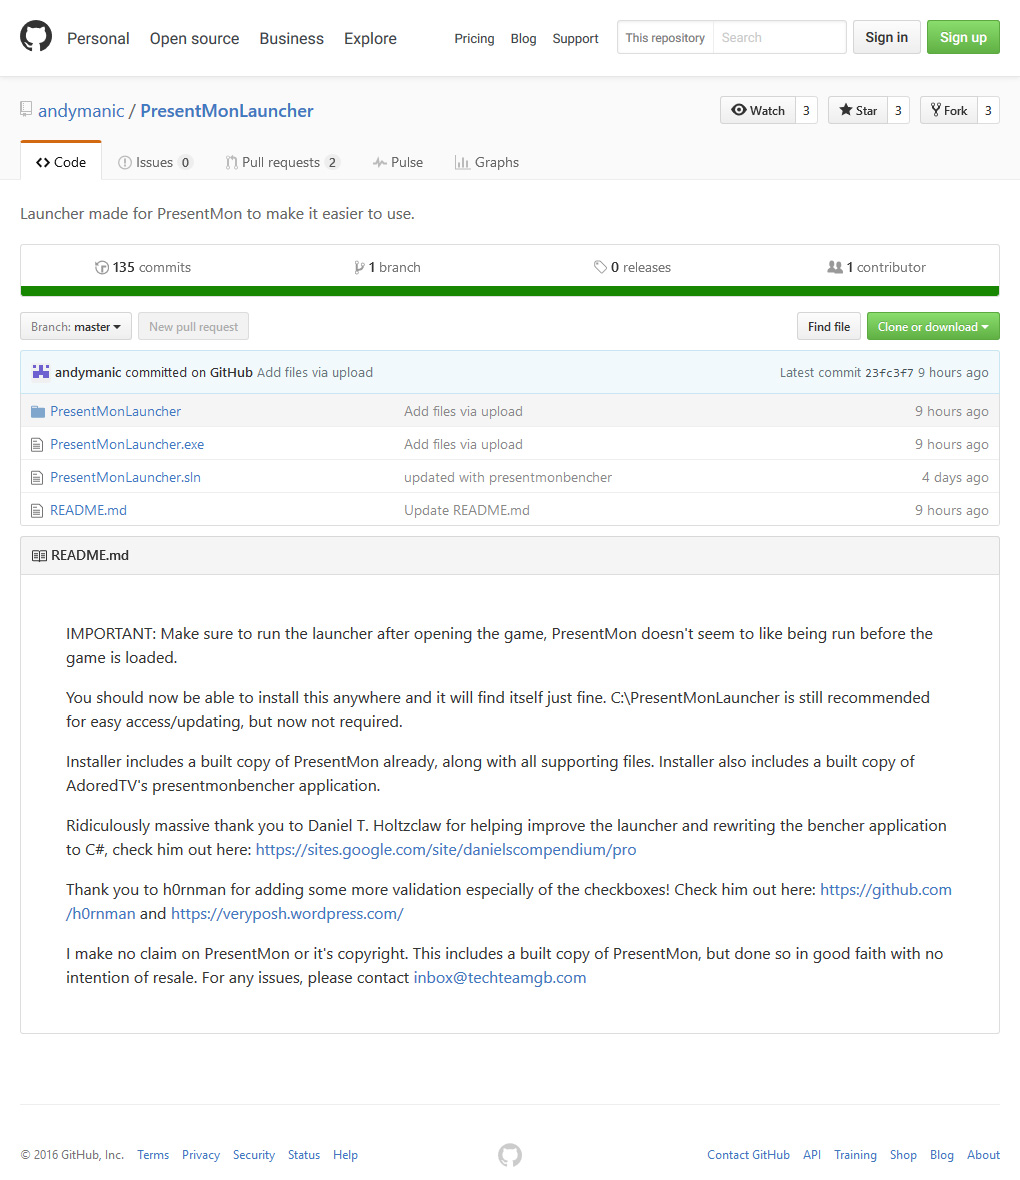
Task: Click andymanic's avatar in the commit bar
Action: click(41, 372)
